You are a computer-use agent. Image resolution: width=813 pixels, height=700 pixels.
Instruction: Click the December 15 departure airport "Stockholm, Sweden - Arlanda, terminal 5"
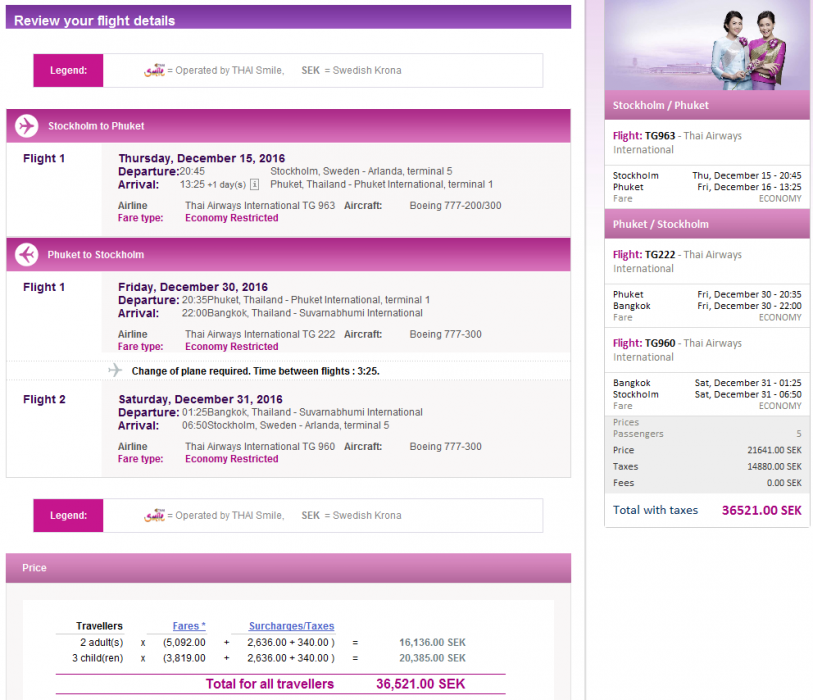click(x=361, y=171)
